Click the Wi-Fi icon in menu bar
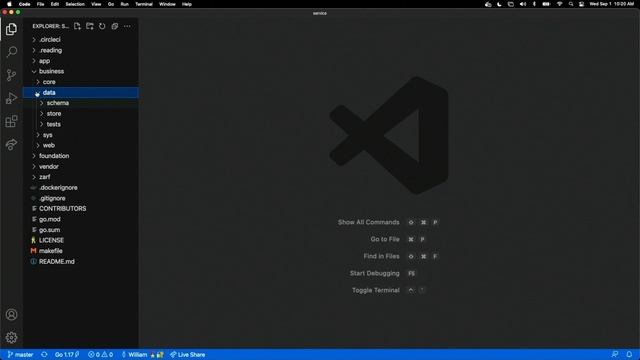 560,4
